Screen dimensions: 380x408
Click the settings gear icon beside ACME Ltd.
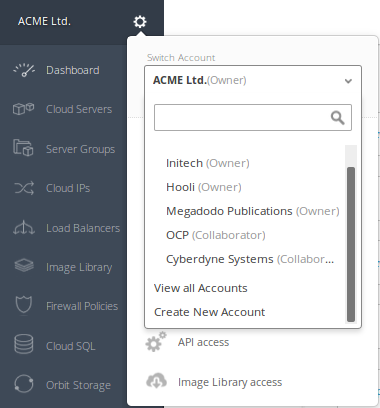[x=140, y=22]
